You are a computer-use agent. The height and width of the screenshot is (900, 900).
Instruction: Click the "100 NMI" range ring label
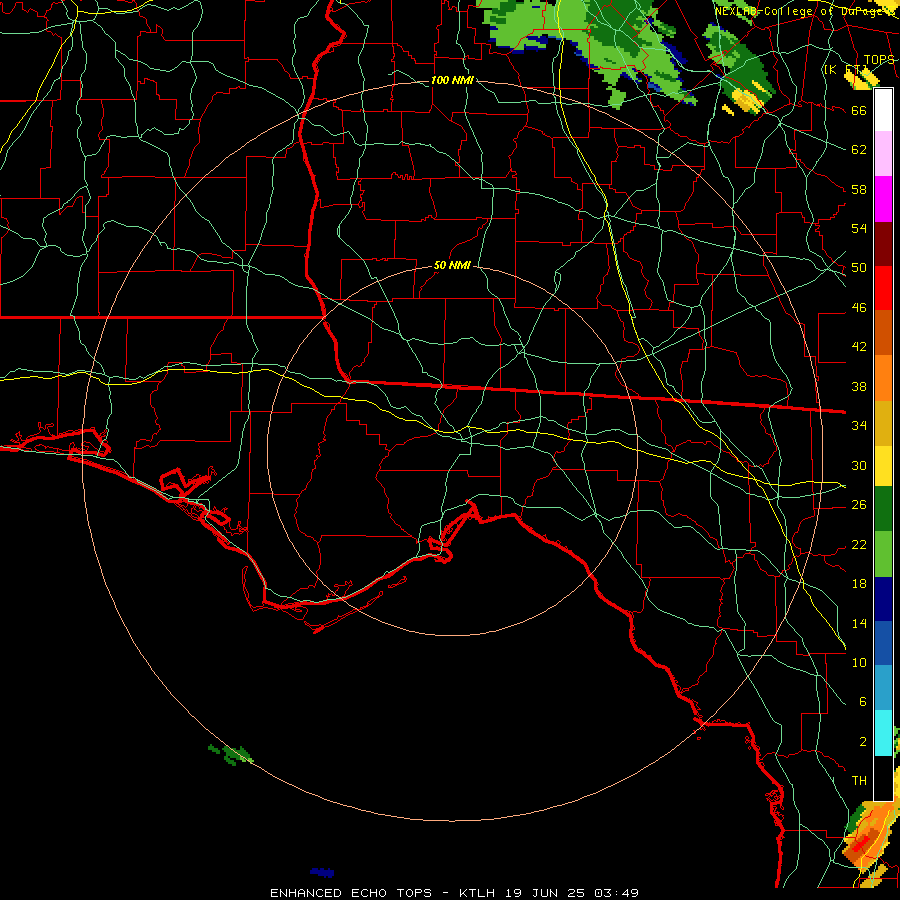[452, 80]
